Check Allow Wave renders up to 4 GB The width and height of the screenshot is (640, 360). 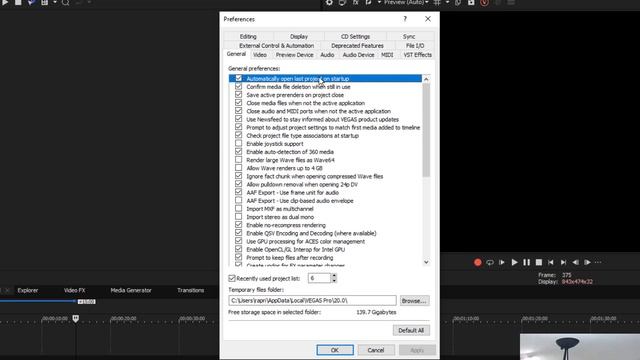tap(238, 168)
